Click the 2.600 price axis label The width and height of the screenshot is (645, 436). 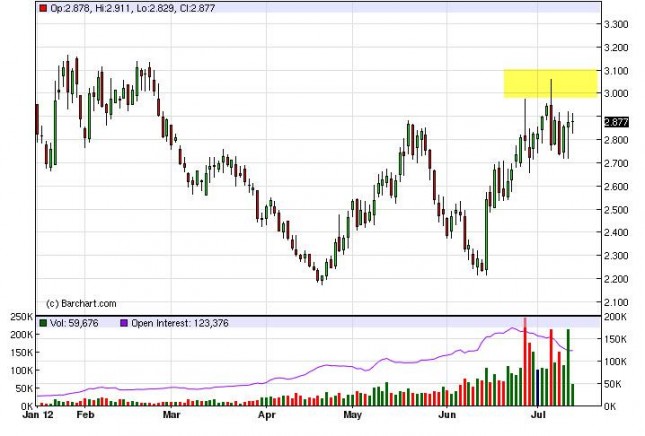click(x=616, y=186)
